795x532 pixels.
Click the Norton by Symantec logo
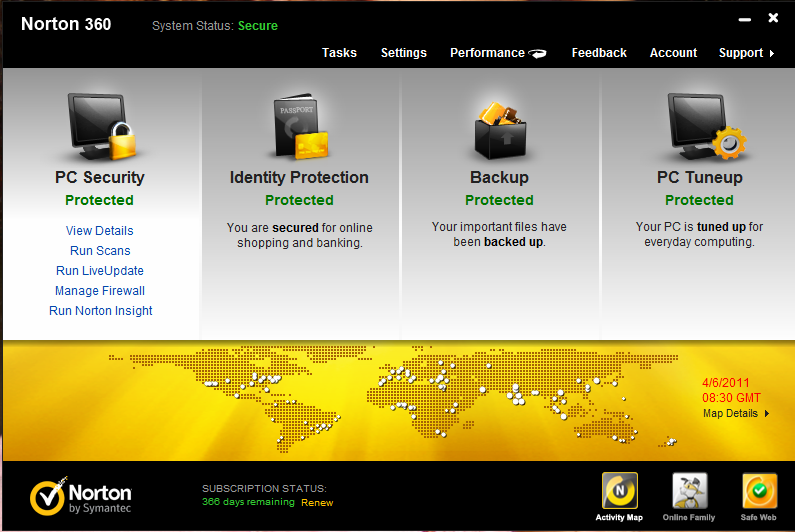click(x=81, y=496)
